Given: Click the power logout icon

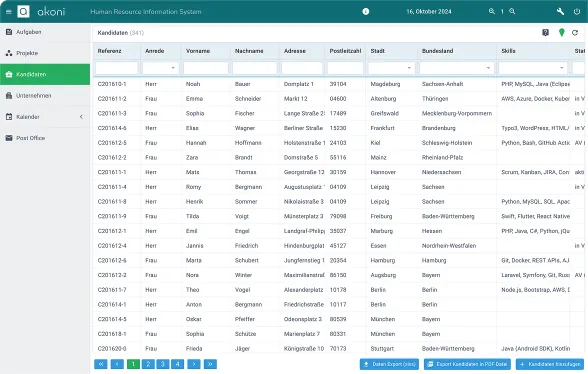Looking at the screenshot, I should pyautogui.click(x=577, y=12).
